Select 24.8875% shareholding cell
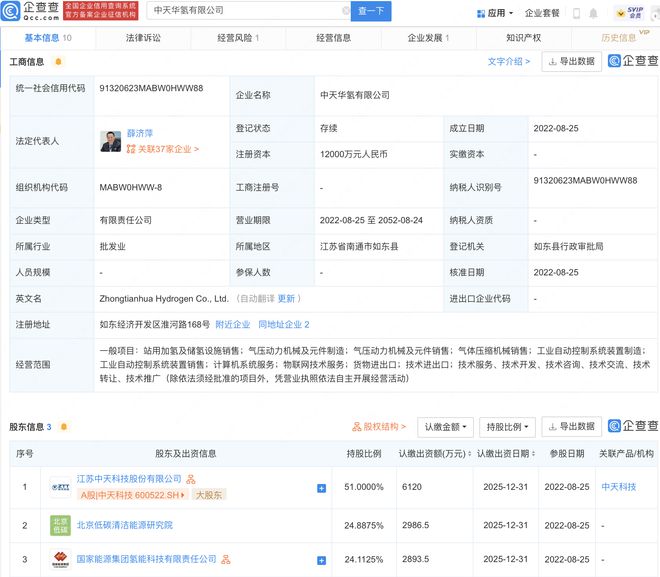This screenshot has height=577, width=660. point(364,526)
